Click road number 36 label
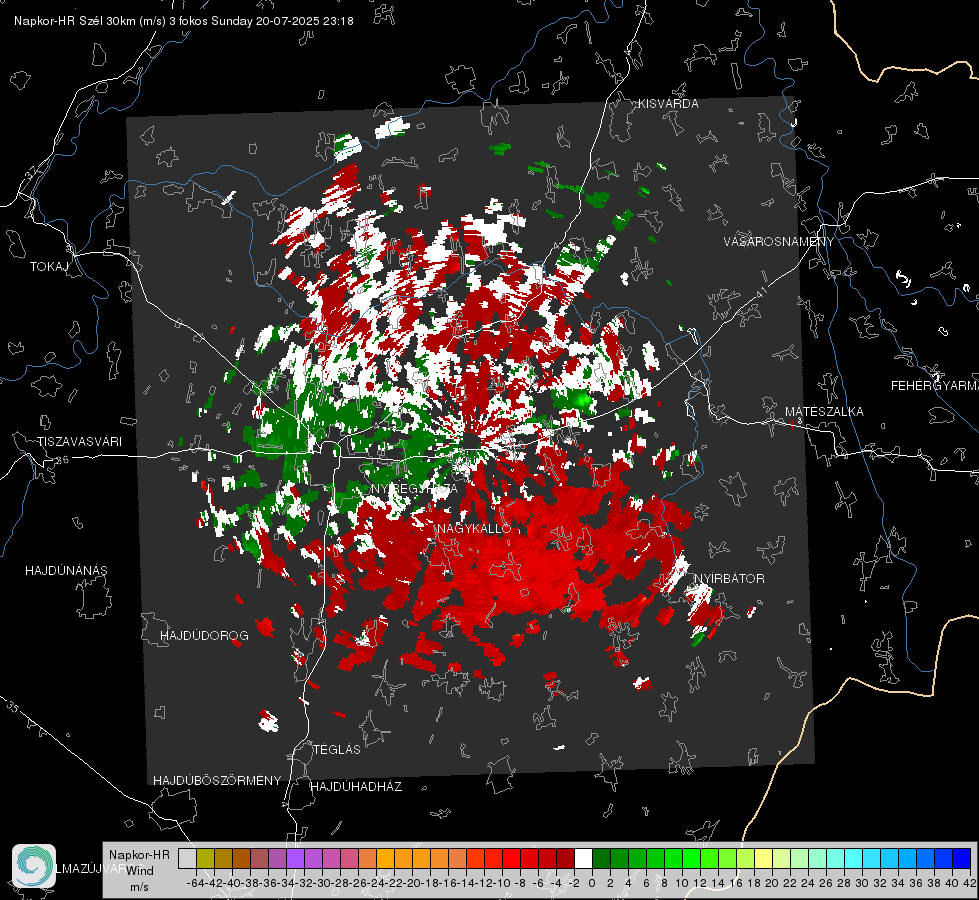The width and height of the screenshot is (979, 900). point(62,460)
